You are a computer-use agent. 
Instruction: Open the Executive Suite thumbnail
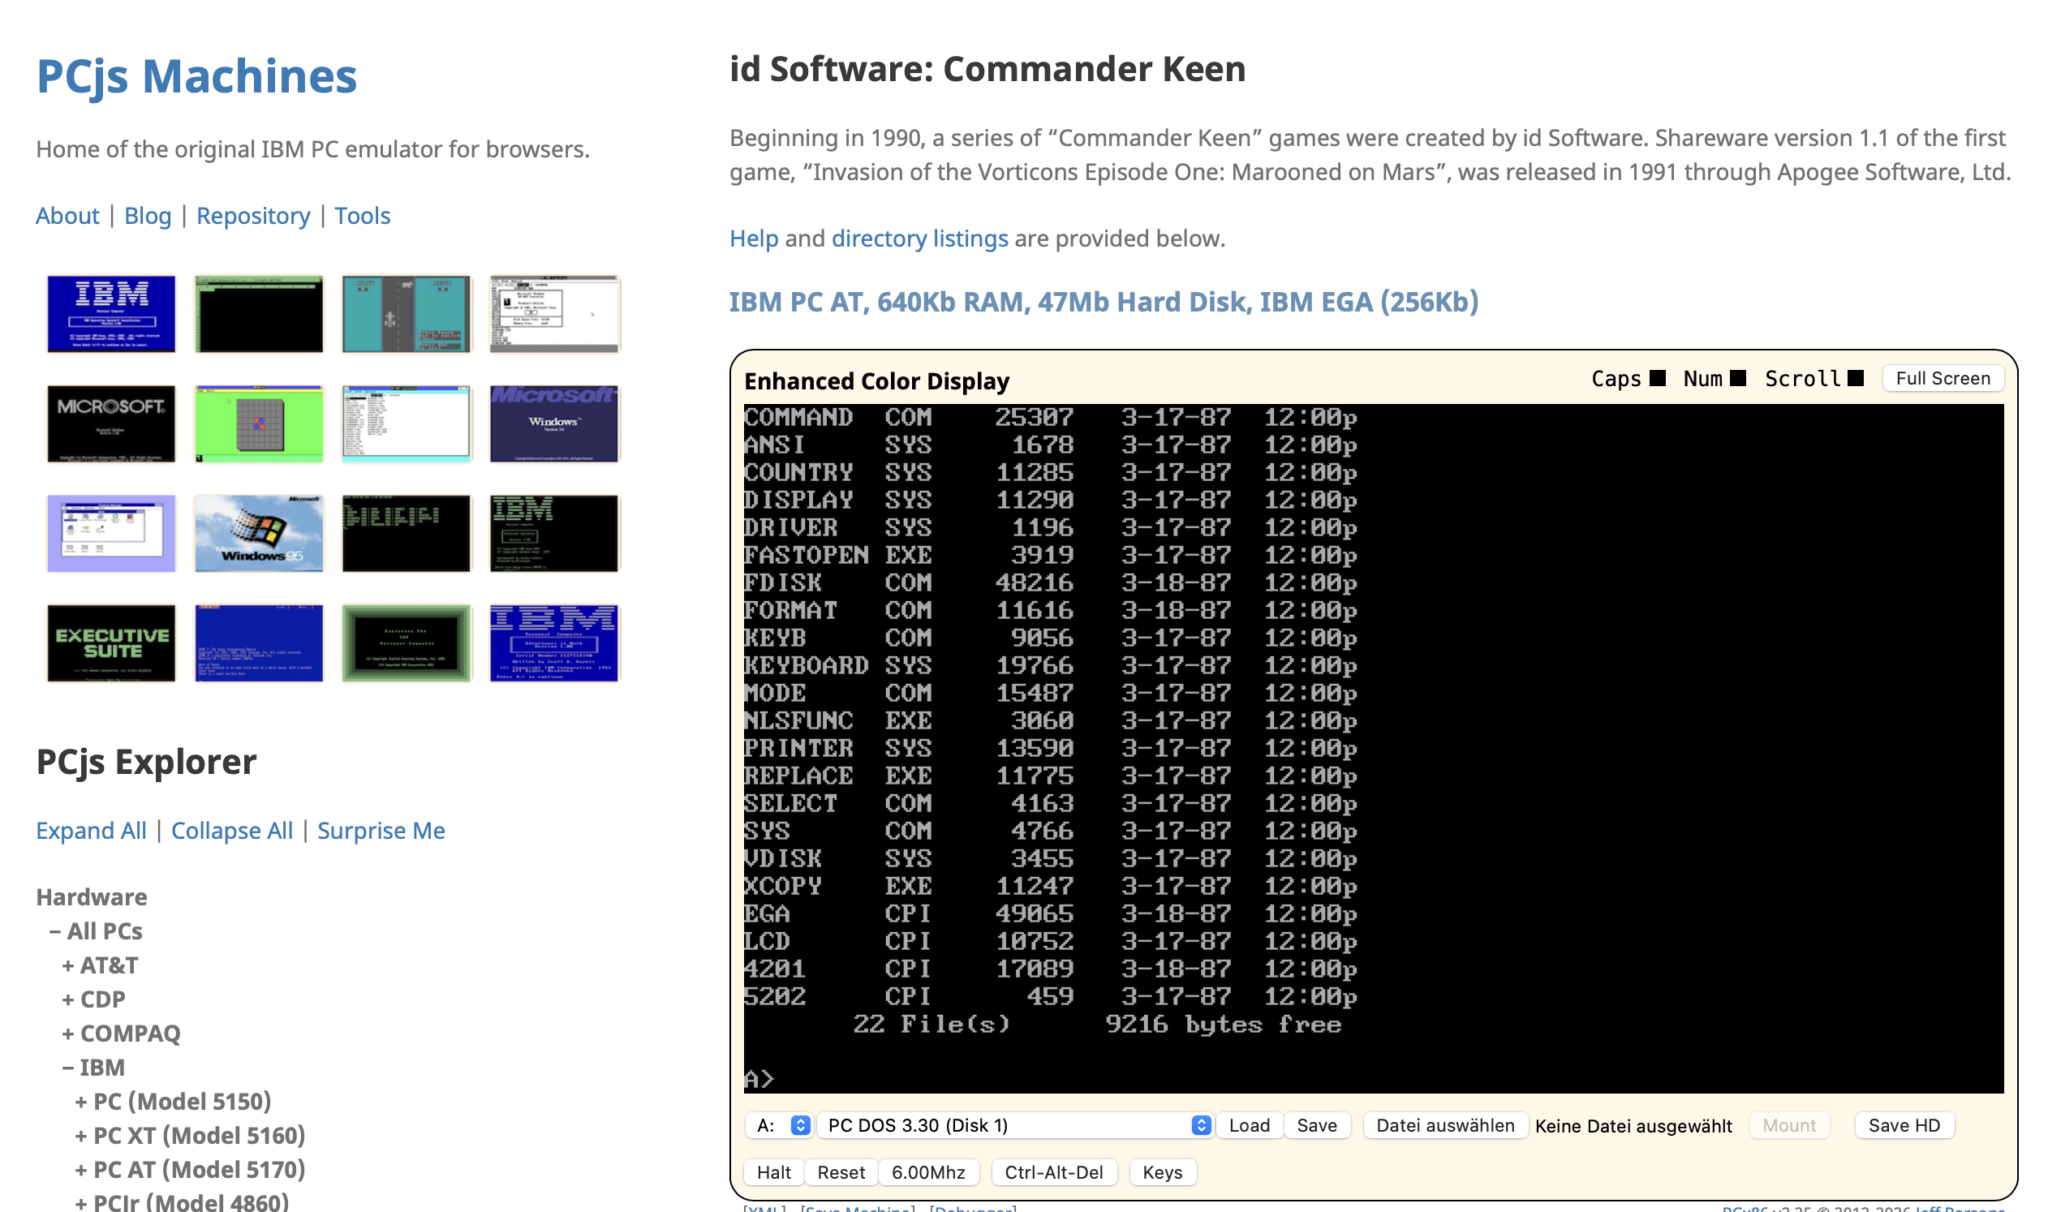111,643
